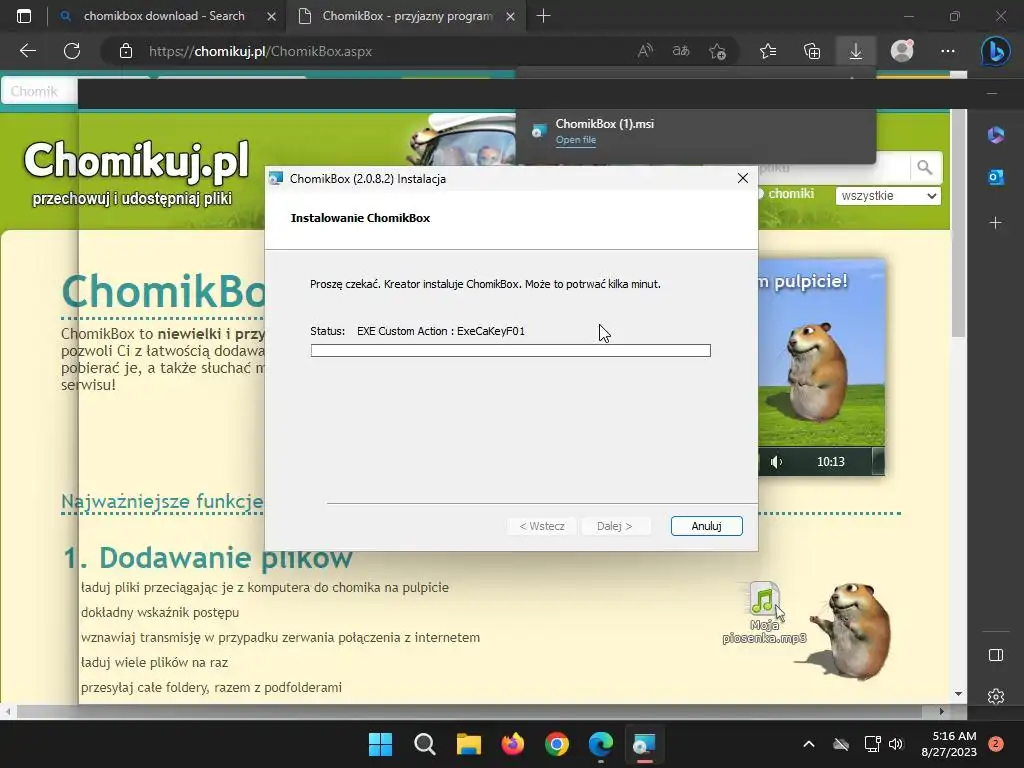
Task: Open the tab actions menu icon
Action: [24, 16]
